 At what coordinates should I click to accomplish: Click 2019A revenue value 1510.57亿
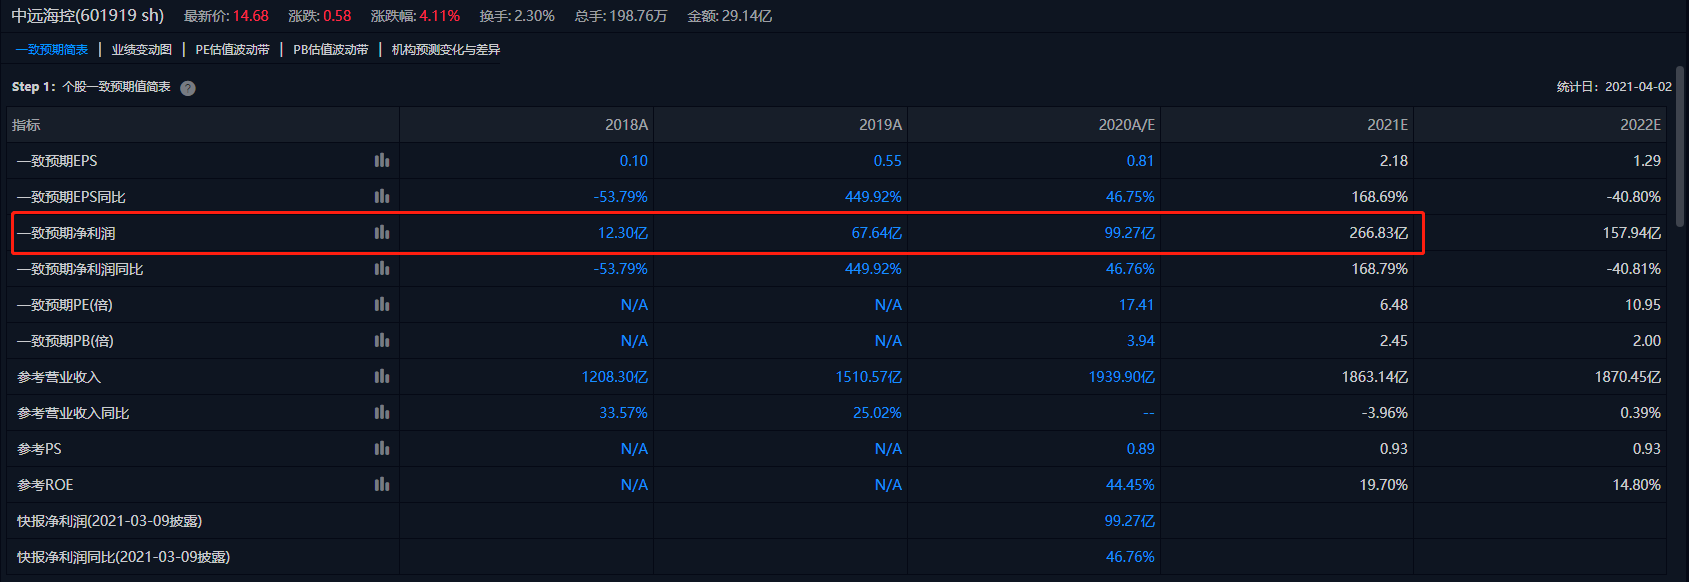868,377
